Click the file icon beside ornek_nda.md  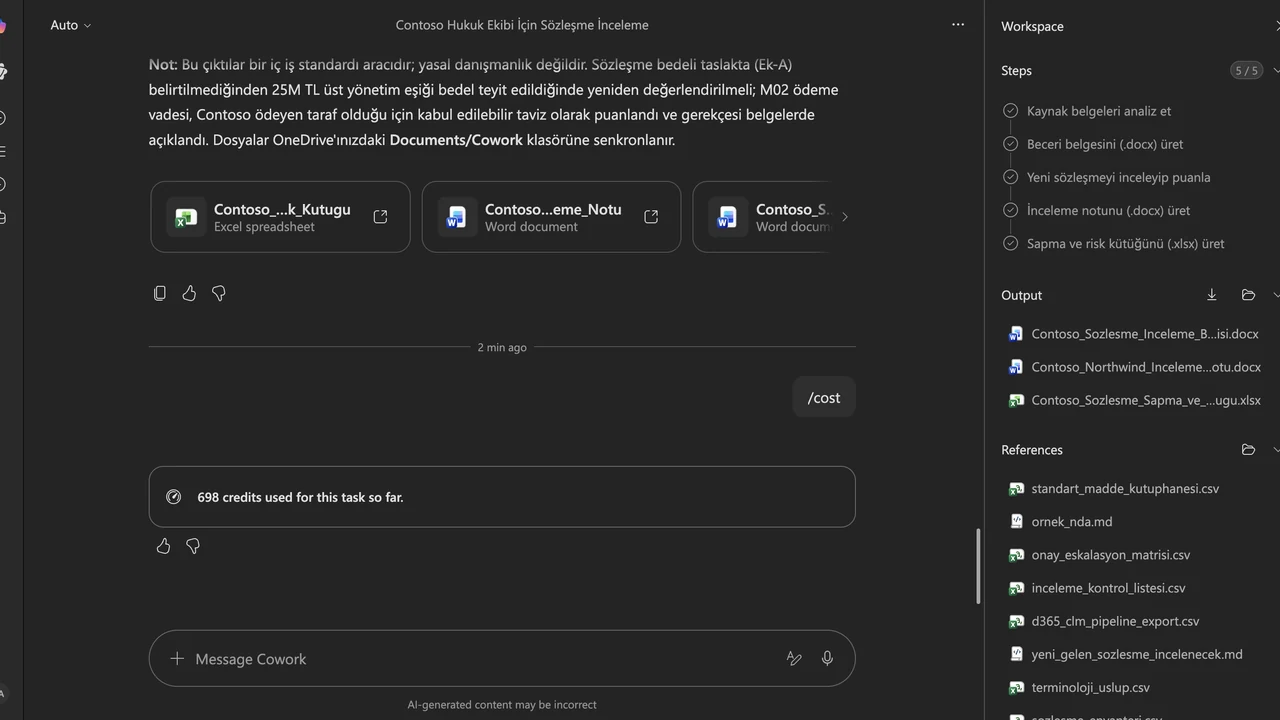pyautogui.click(x=1016, y=522)
